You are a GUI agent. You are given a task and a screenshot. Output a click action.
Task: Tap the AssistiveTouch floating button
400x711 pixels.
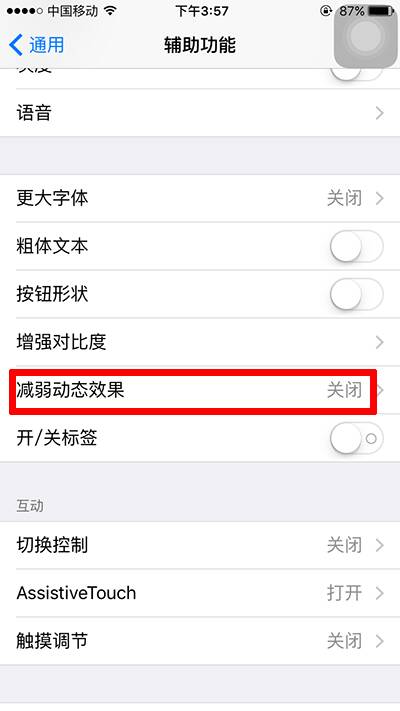click(366, 35)
